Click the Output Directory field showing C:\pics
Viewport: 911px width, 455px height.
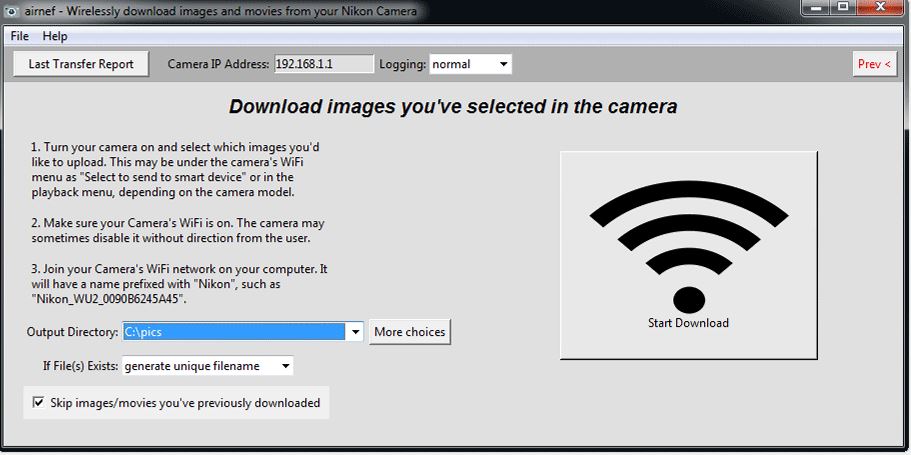click(x=234, y=332)
